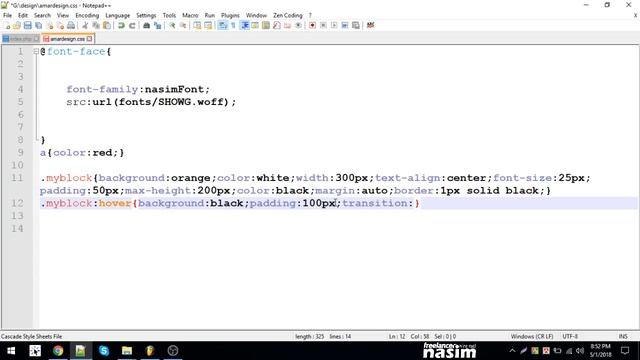
Task: Click the Save All toolbar icon
Action: (38, 25)
